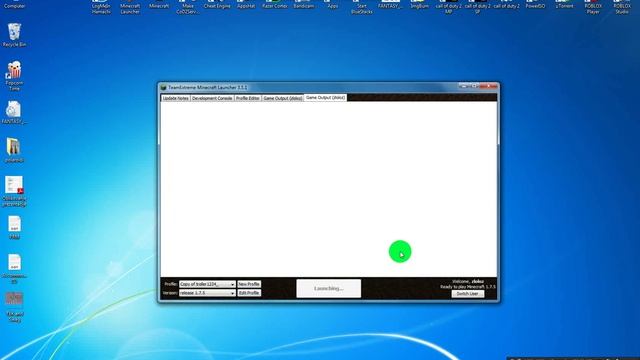Select the ImgBurn desktop shortcut

pyautogui.click(x=419, y=5)
